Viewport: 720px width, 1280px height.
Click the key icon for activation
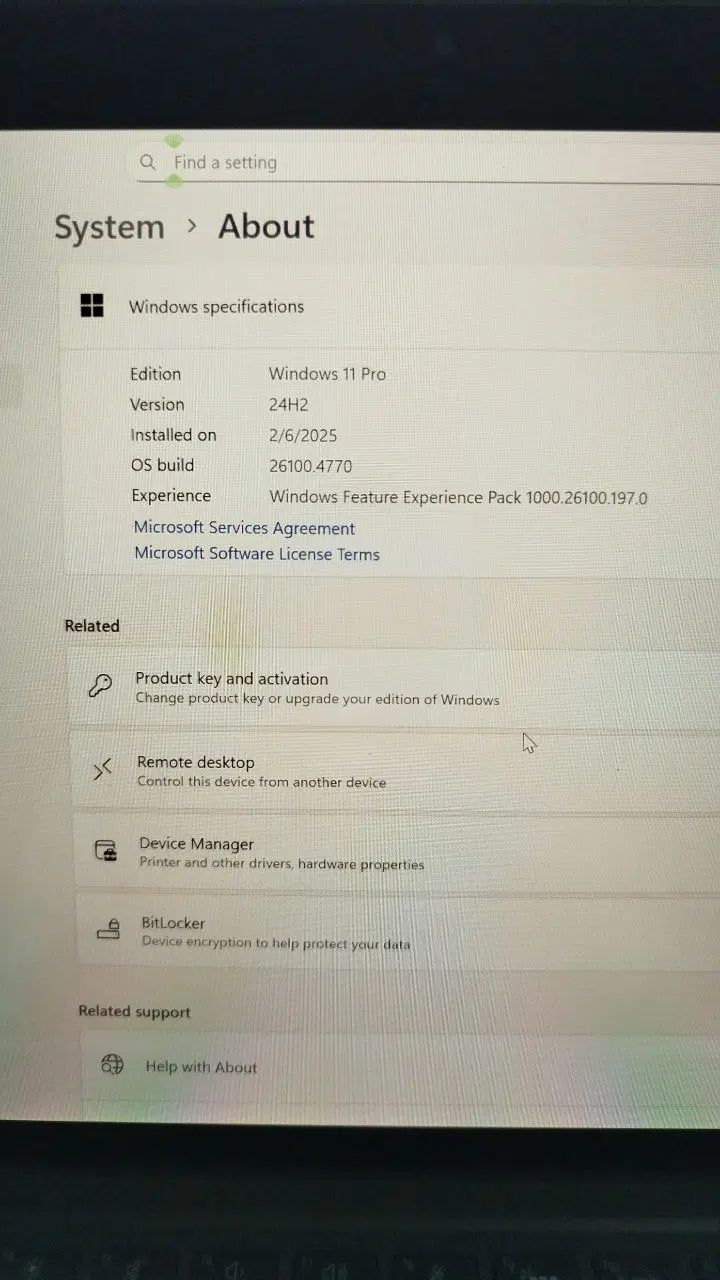100,686
